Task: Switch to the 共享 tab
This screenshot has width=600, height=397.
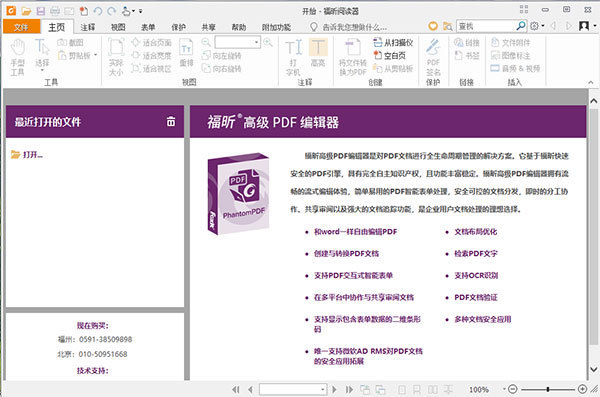Action: coord(209,27)
